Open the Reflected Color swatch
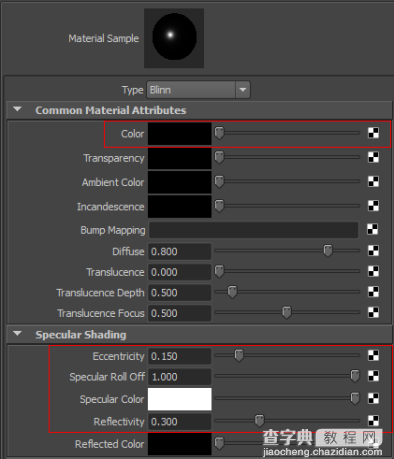394x459 pixels. 180,444
